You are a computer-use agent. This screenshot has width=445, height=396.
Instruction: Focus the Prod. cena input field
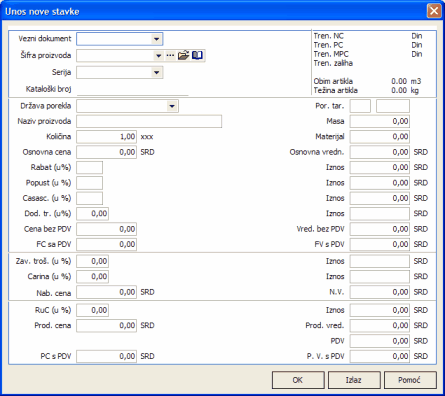tap(106, 325)
